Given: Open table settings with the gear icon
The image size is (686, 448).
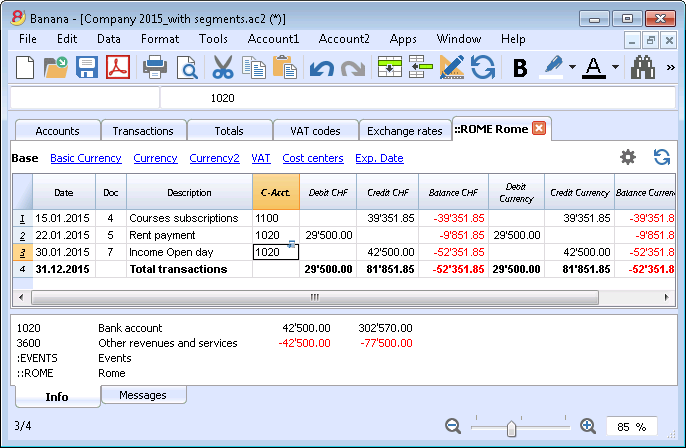Looking at the screenshot, I should pyautogui.click(x=628, y=157).
